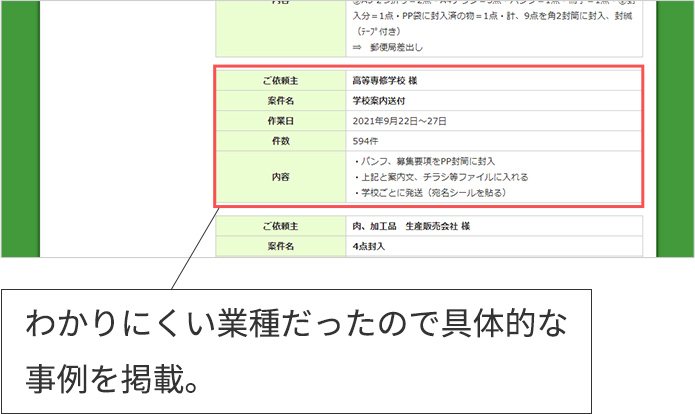Select the project name 4点封入
The height and width of the screenshot is (414, 695).
(369, 246)
